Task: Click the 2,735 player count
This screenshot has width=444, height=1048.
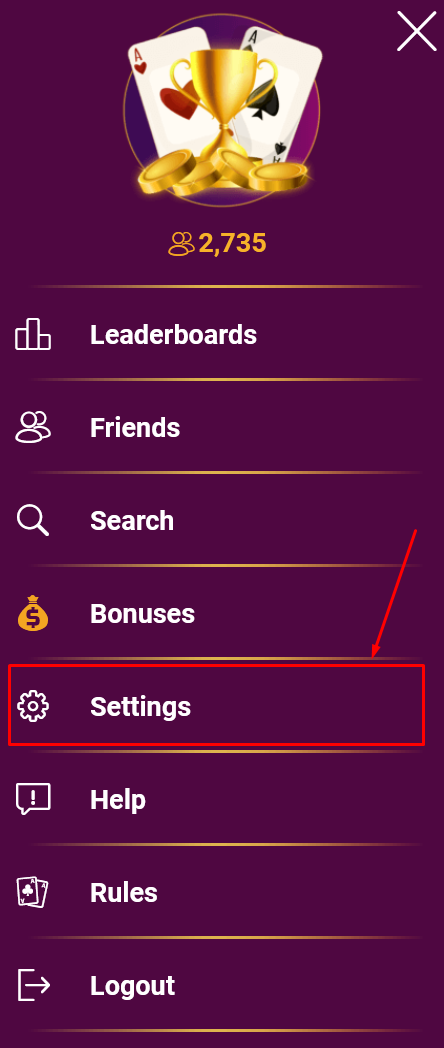Action: coord(233,243)
